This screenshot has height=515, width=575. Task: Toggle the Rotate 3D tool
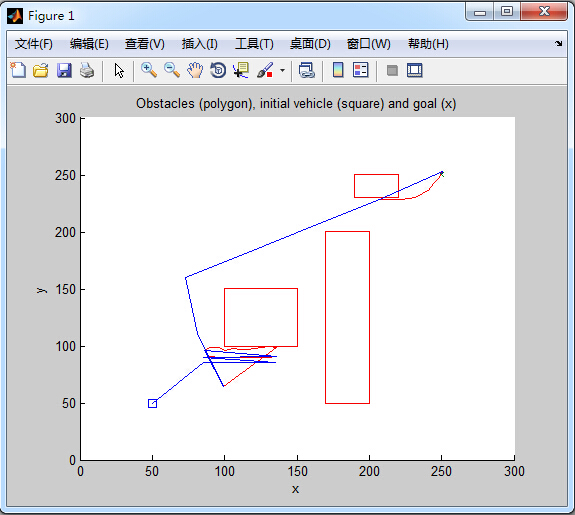click(218, 70)
